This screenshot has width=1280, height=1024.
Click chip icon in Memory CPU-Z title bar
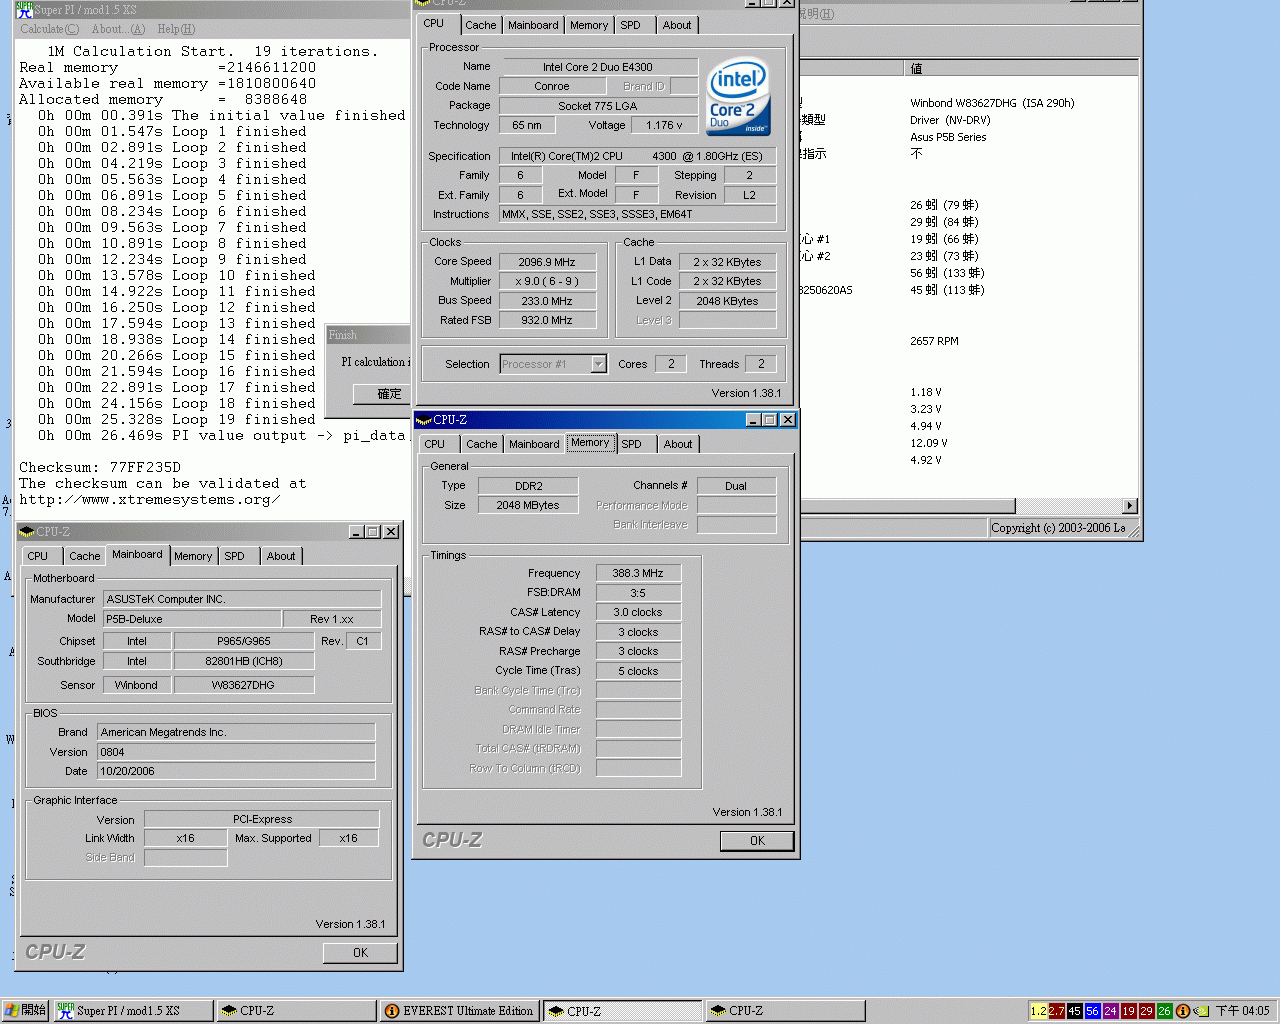pos(424,420)
